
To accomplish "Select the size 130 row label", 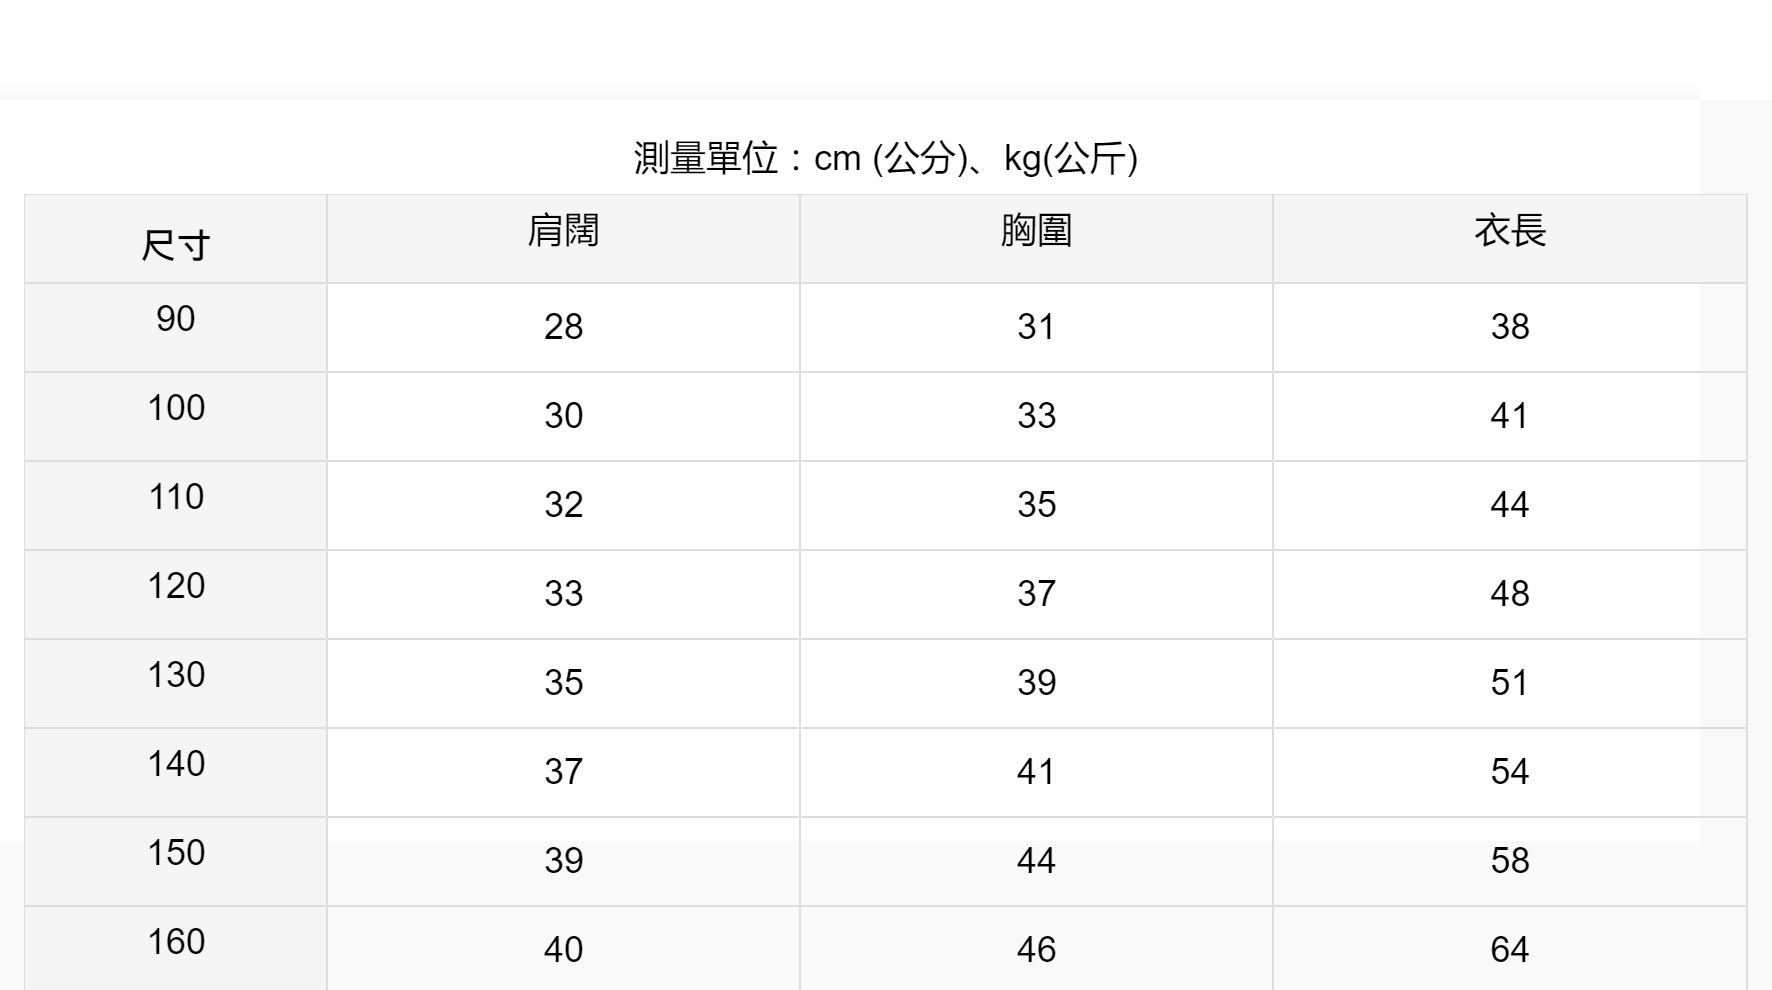I will [x=175, y=675].
